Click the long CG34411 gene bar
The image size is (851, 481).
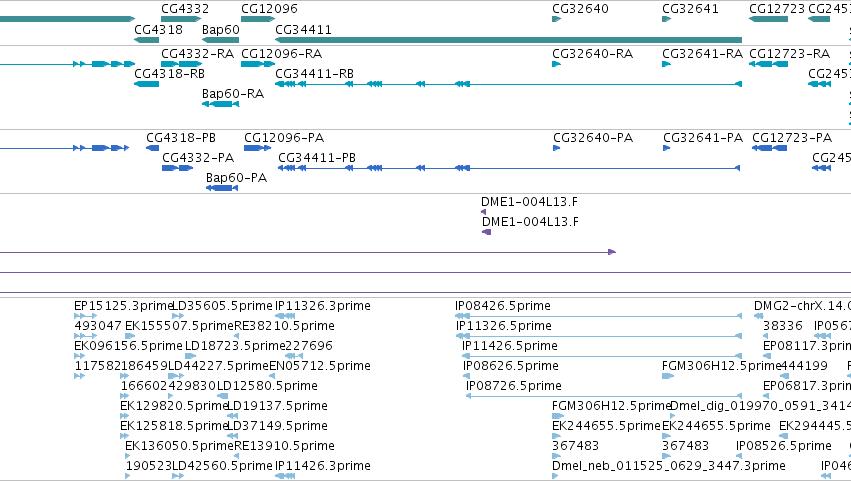pyautogui.click(x=509, y=40)
